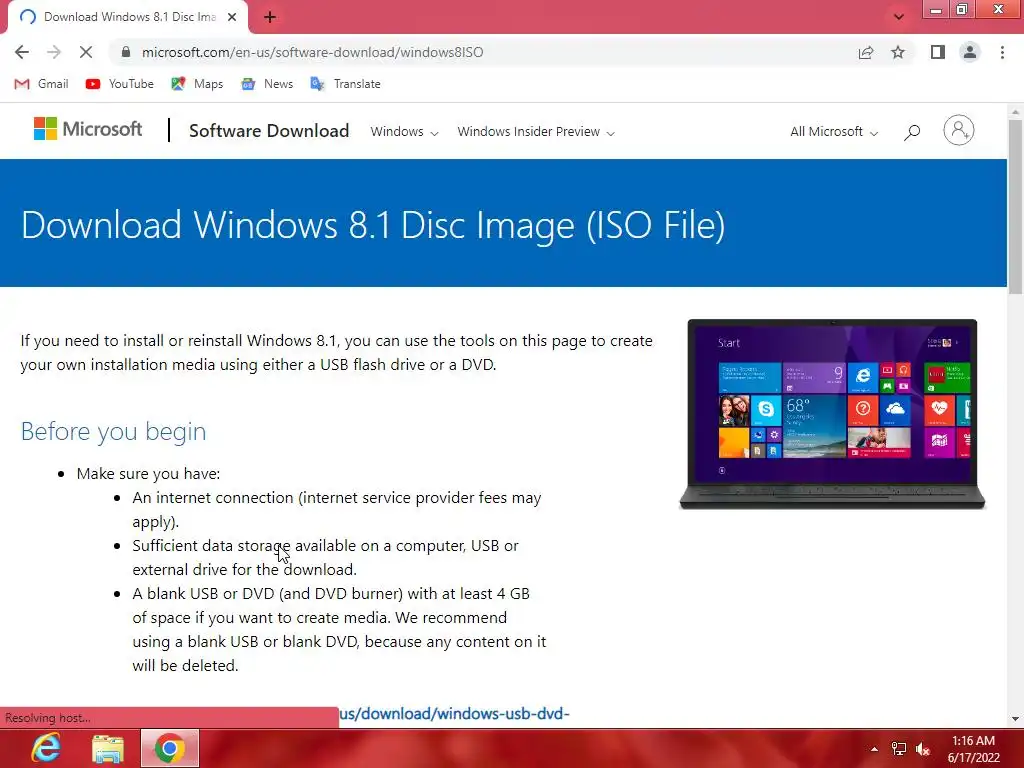The height and width of the screenshot is (768, 1024).
Task: Open the Translate bookmark
Action: (x=345, y=84)
